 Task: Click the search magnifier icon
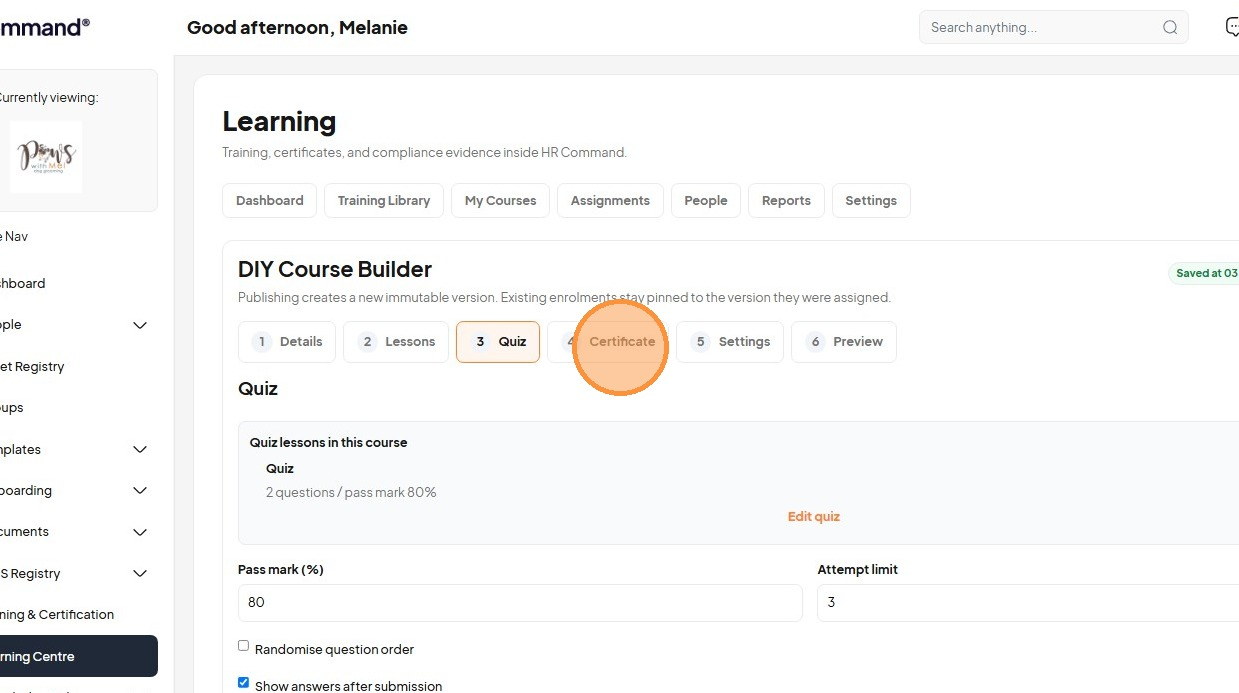click(1170, 28)
